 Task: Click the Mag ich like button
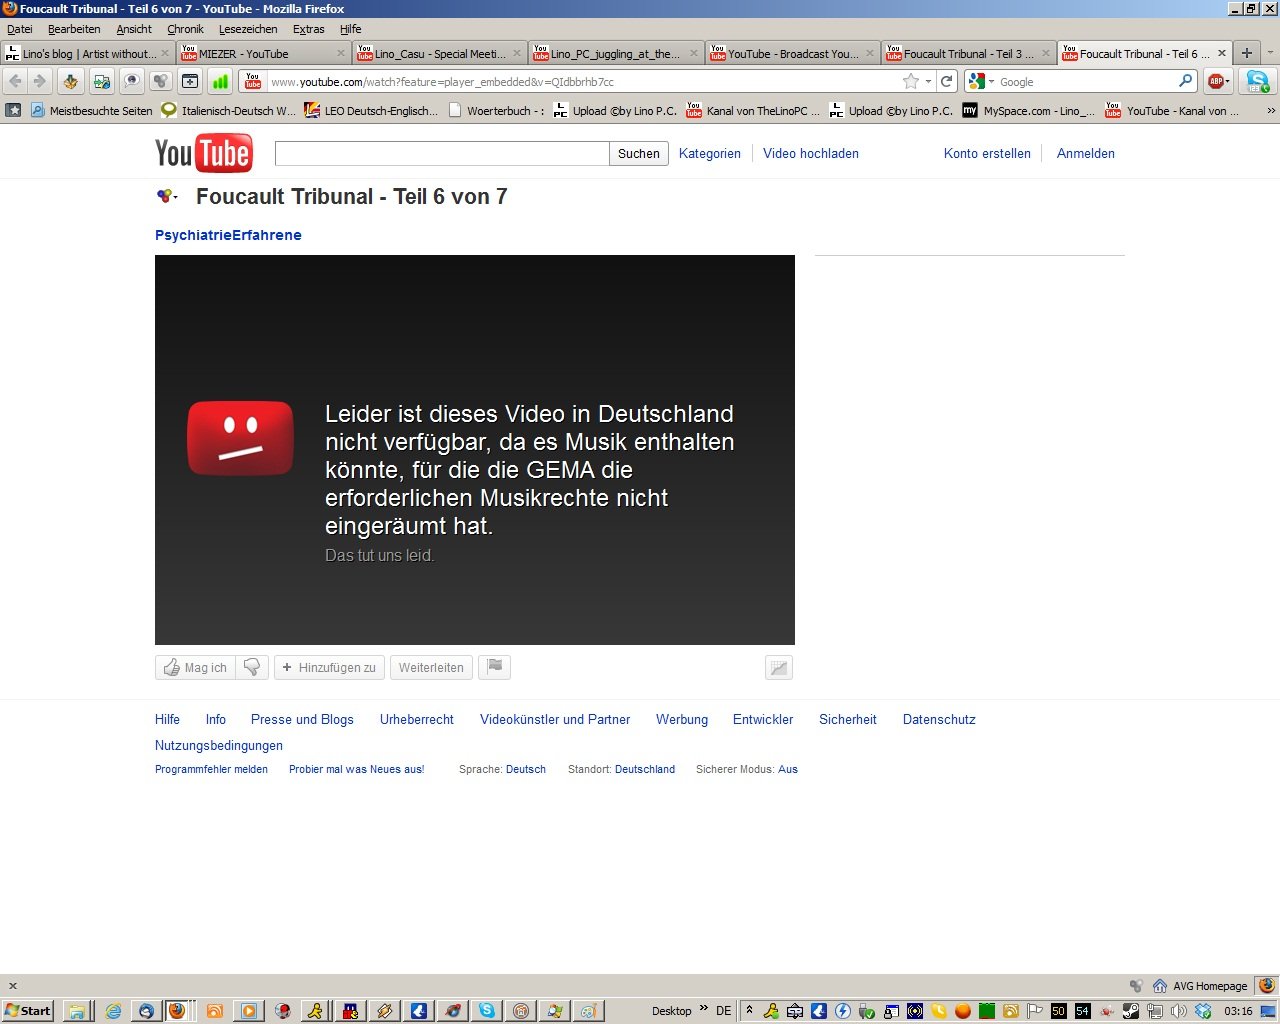pos(195,667)
